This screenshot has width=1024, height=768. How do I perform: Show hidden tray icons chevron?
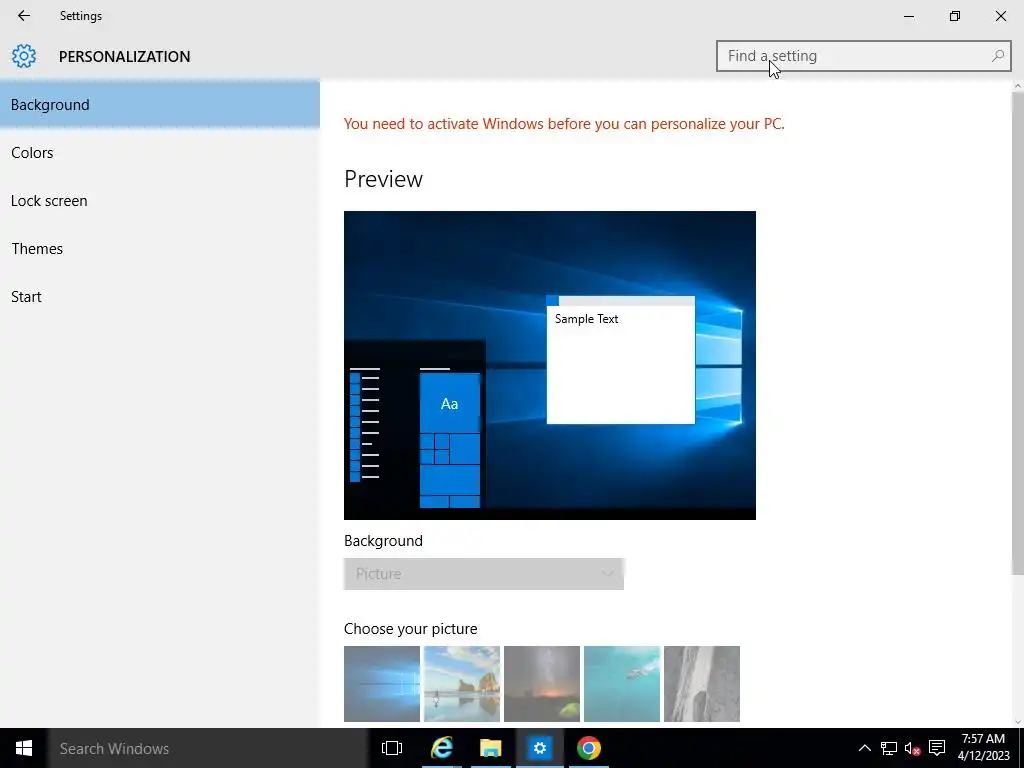point(864,748)
